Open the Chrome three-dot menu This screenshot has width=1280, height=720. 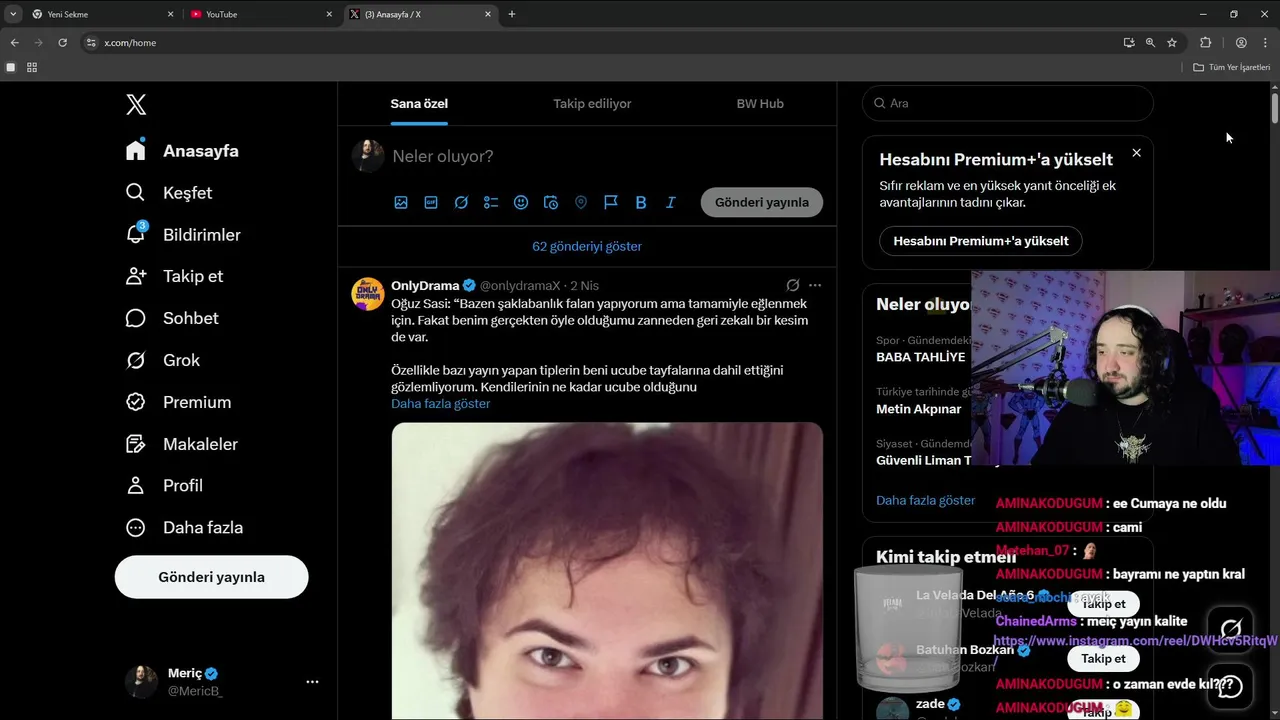coord(1266,43)
